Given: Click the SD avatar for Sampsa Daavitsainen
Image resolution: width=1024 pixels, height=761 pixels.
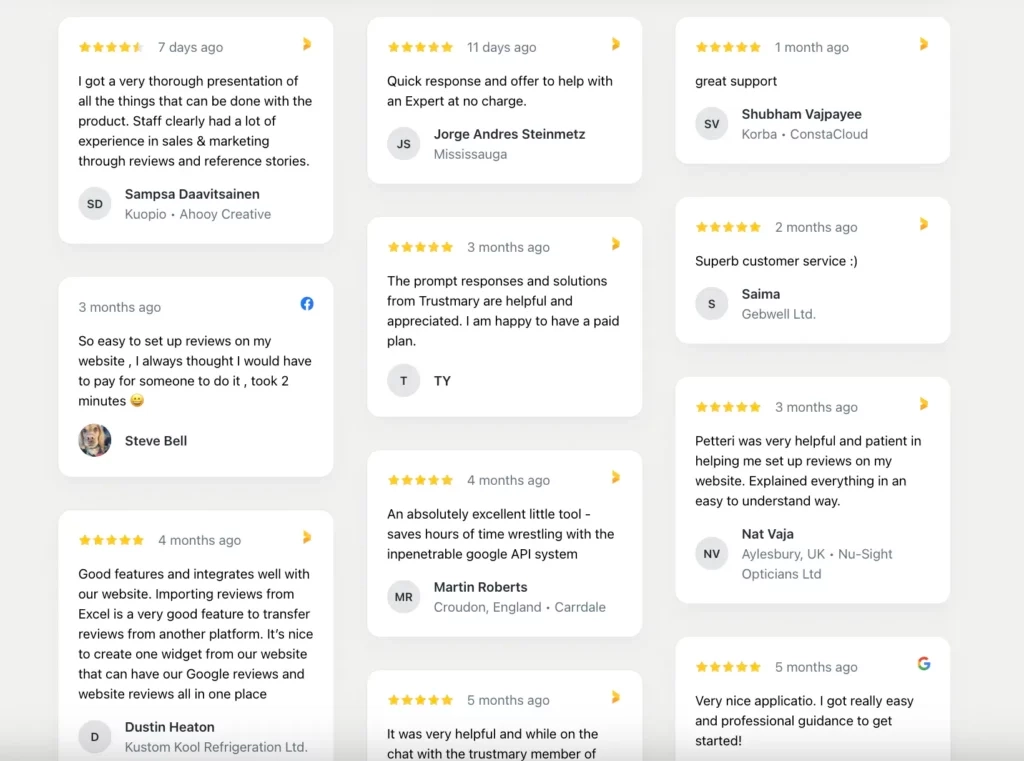Looking at the screenshot, I should coord(95,204).
